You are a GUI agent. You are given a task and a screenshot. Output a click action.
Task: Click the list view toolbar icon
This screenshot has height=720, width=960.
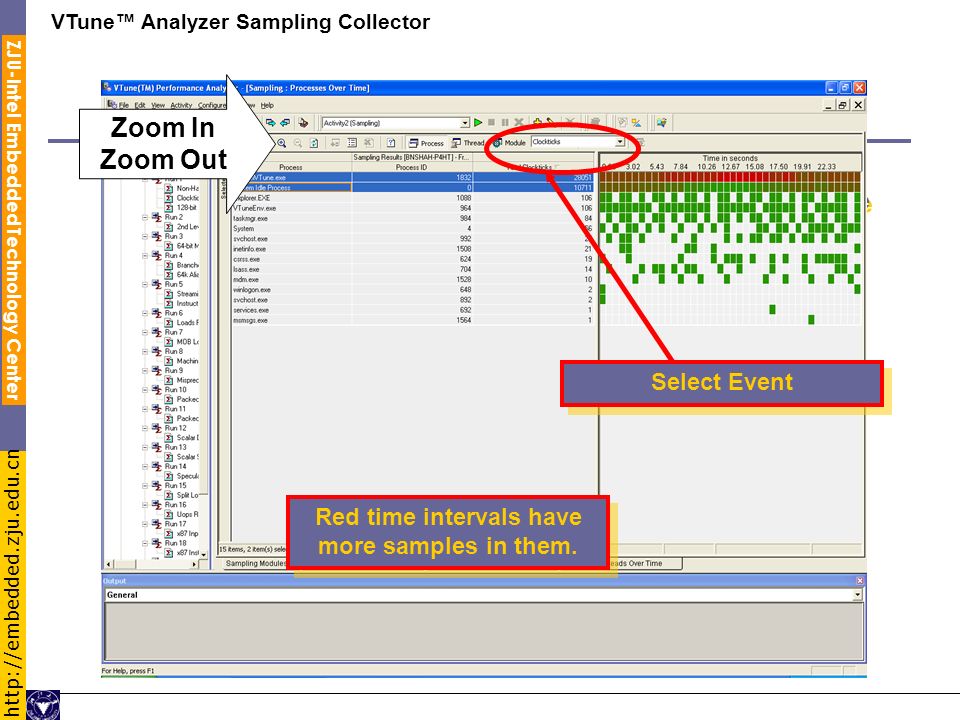(352, 143)
